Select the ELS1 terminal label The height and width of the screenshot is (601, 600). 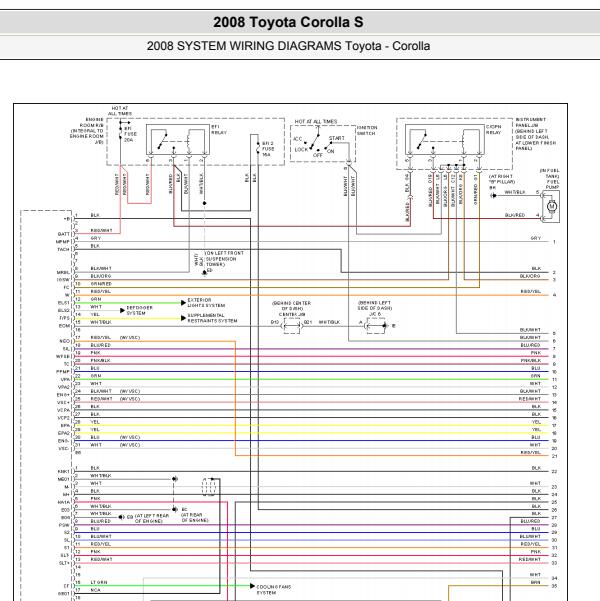click(64, 303)
